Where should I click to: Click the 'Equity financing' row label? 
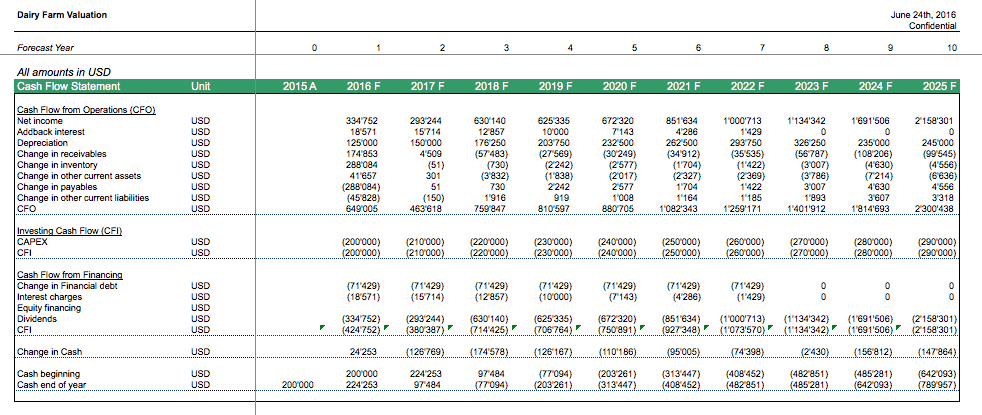pyautogui.click(x=49, y=307)
